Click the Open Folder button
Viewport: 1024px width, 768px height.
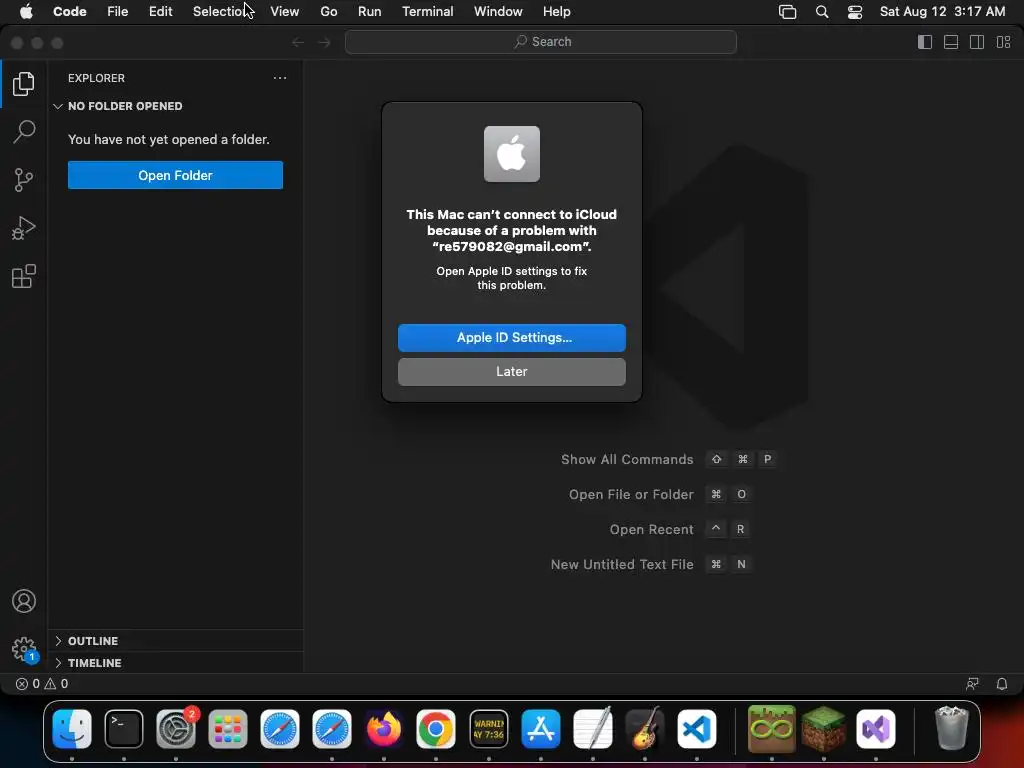click(175, 175)
